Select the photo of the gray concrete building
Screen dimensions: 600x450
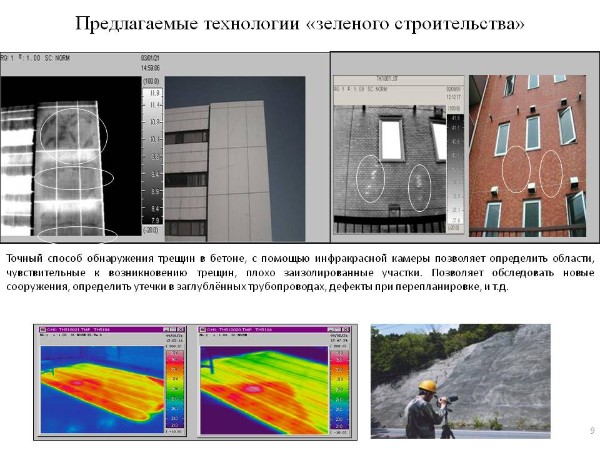click(235, 159)
